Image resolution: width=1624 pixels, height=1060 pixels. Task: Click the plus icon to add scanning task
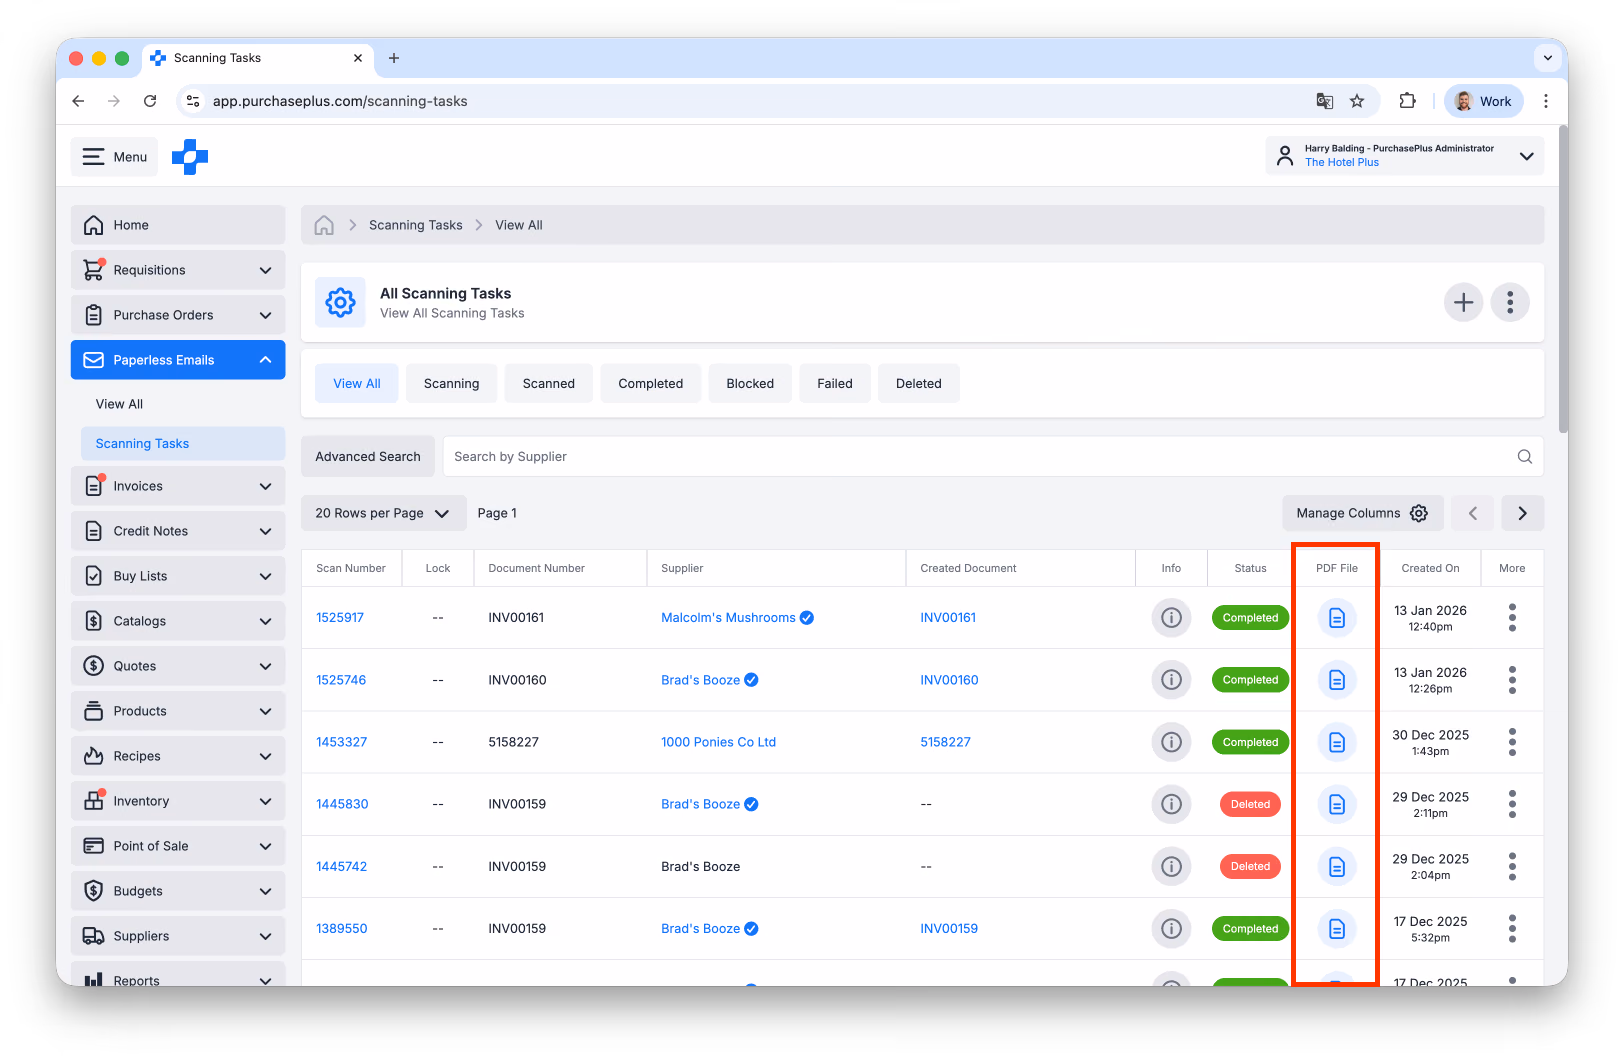click(1463, 302)
